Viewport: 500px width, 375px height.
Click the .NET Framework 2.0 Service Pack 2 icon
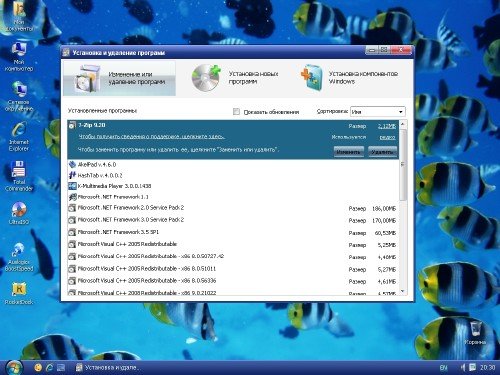pos(72,208)
